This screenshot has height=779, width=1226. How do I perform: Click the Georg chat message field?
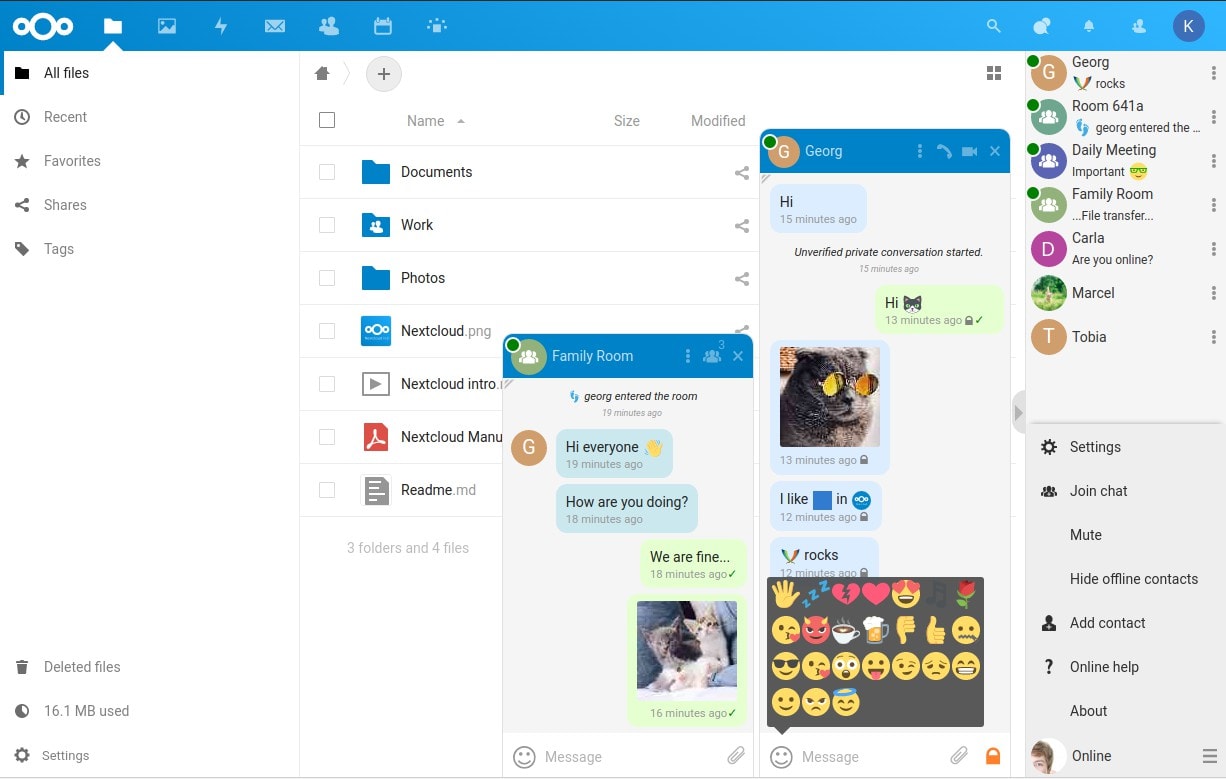tap(869, 757)
